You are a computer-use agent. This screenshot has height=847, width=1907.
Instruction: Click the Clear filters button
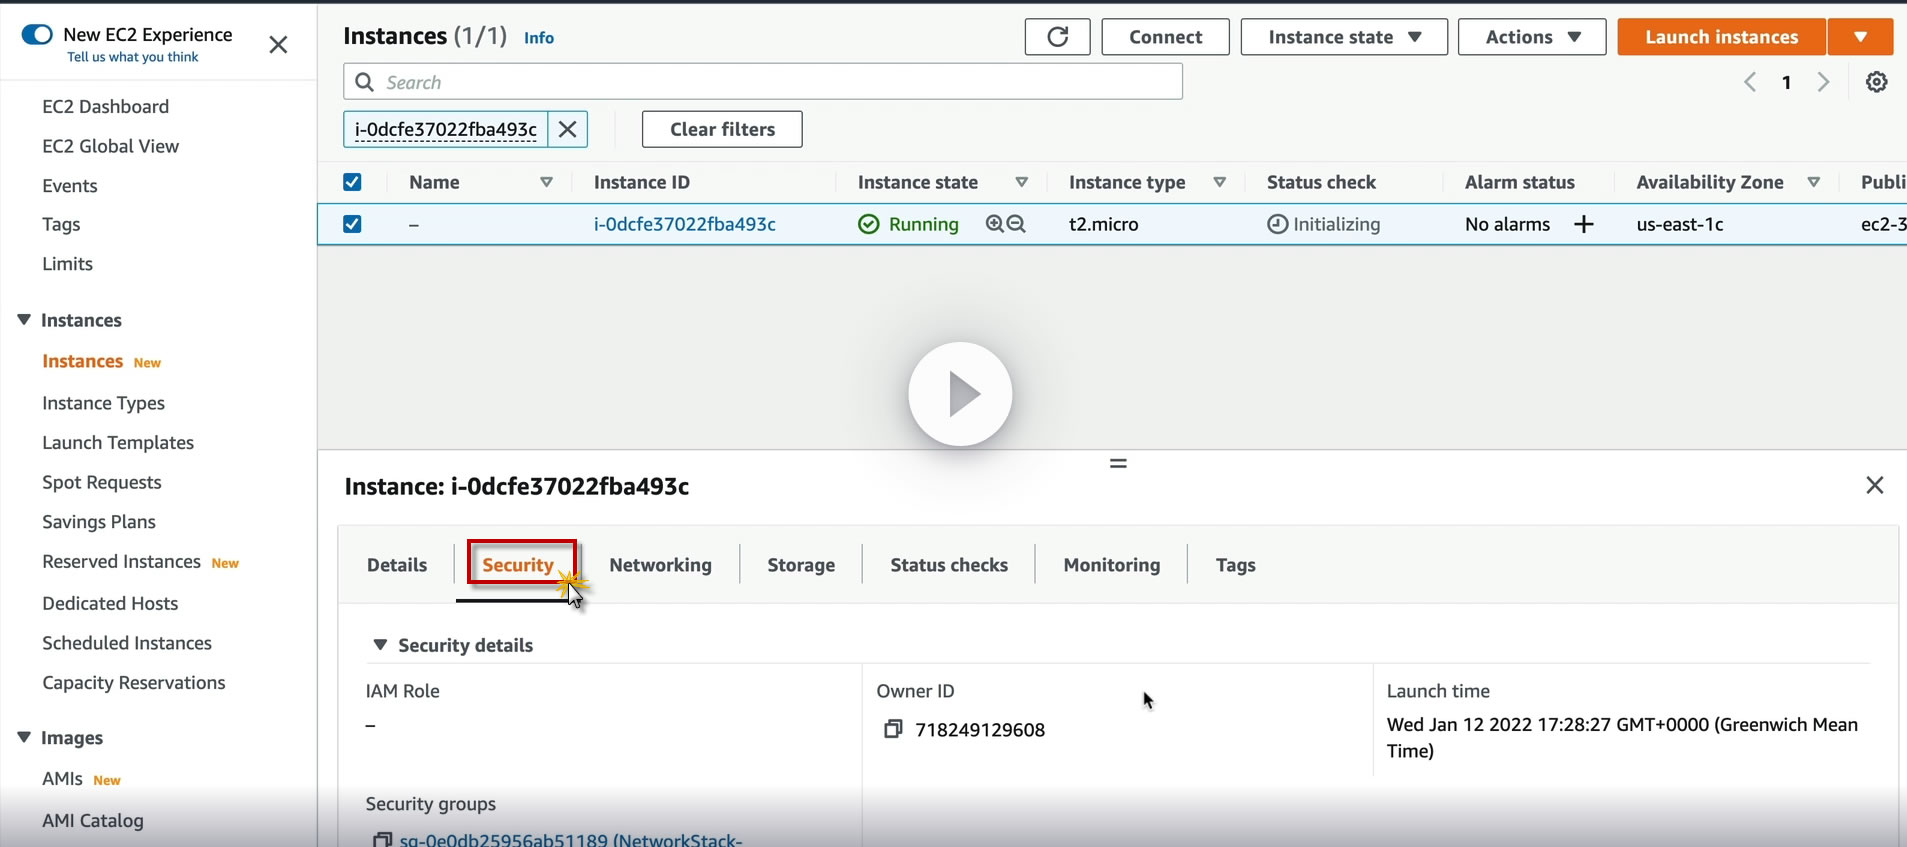(x=722, y=129)
